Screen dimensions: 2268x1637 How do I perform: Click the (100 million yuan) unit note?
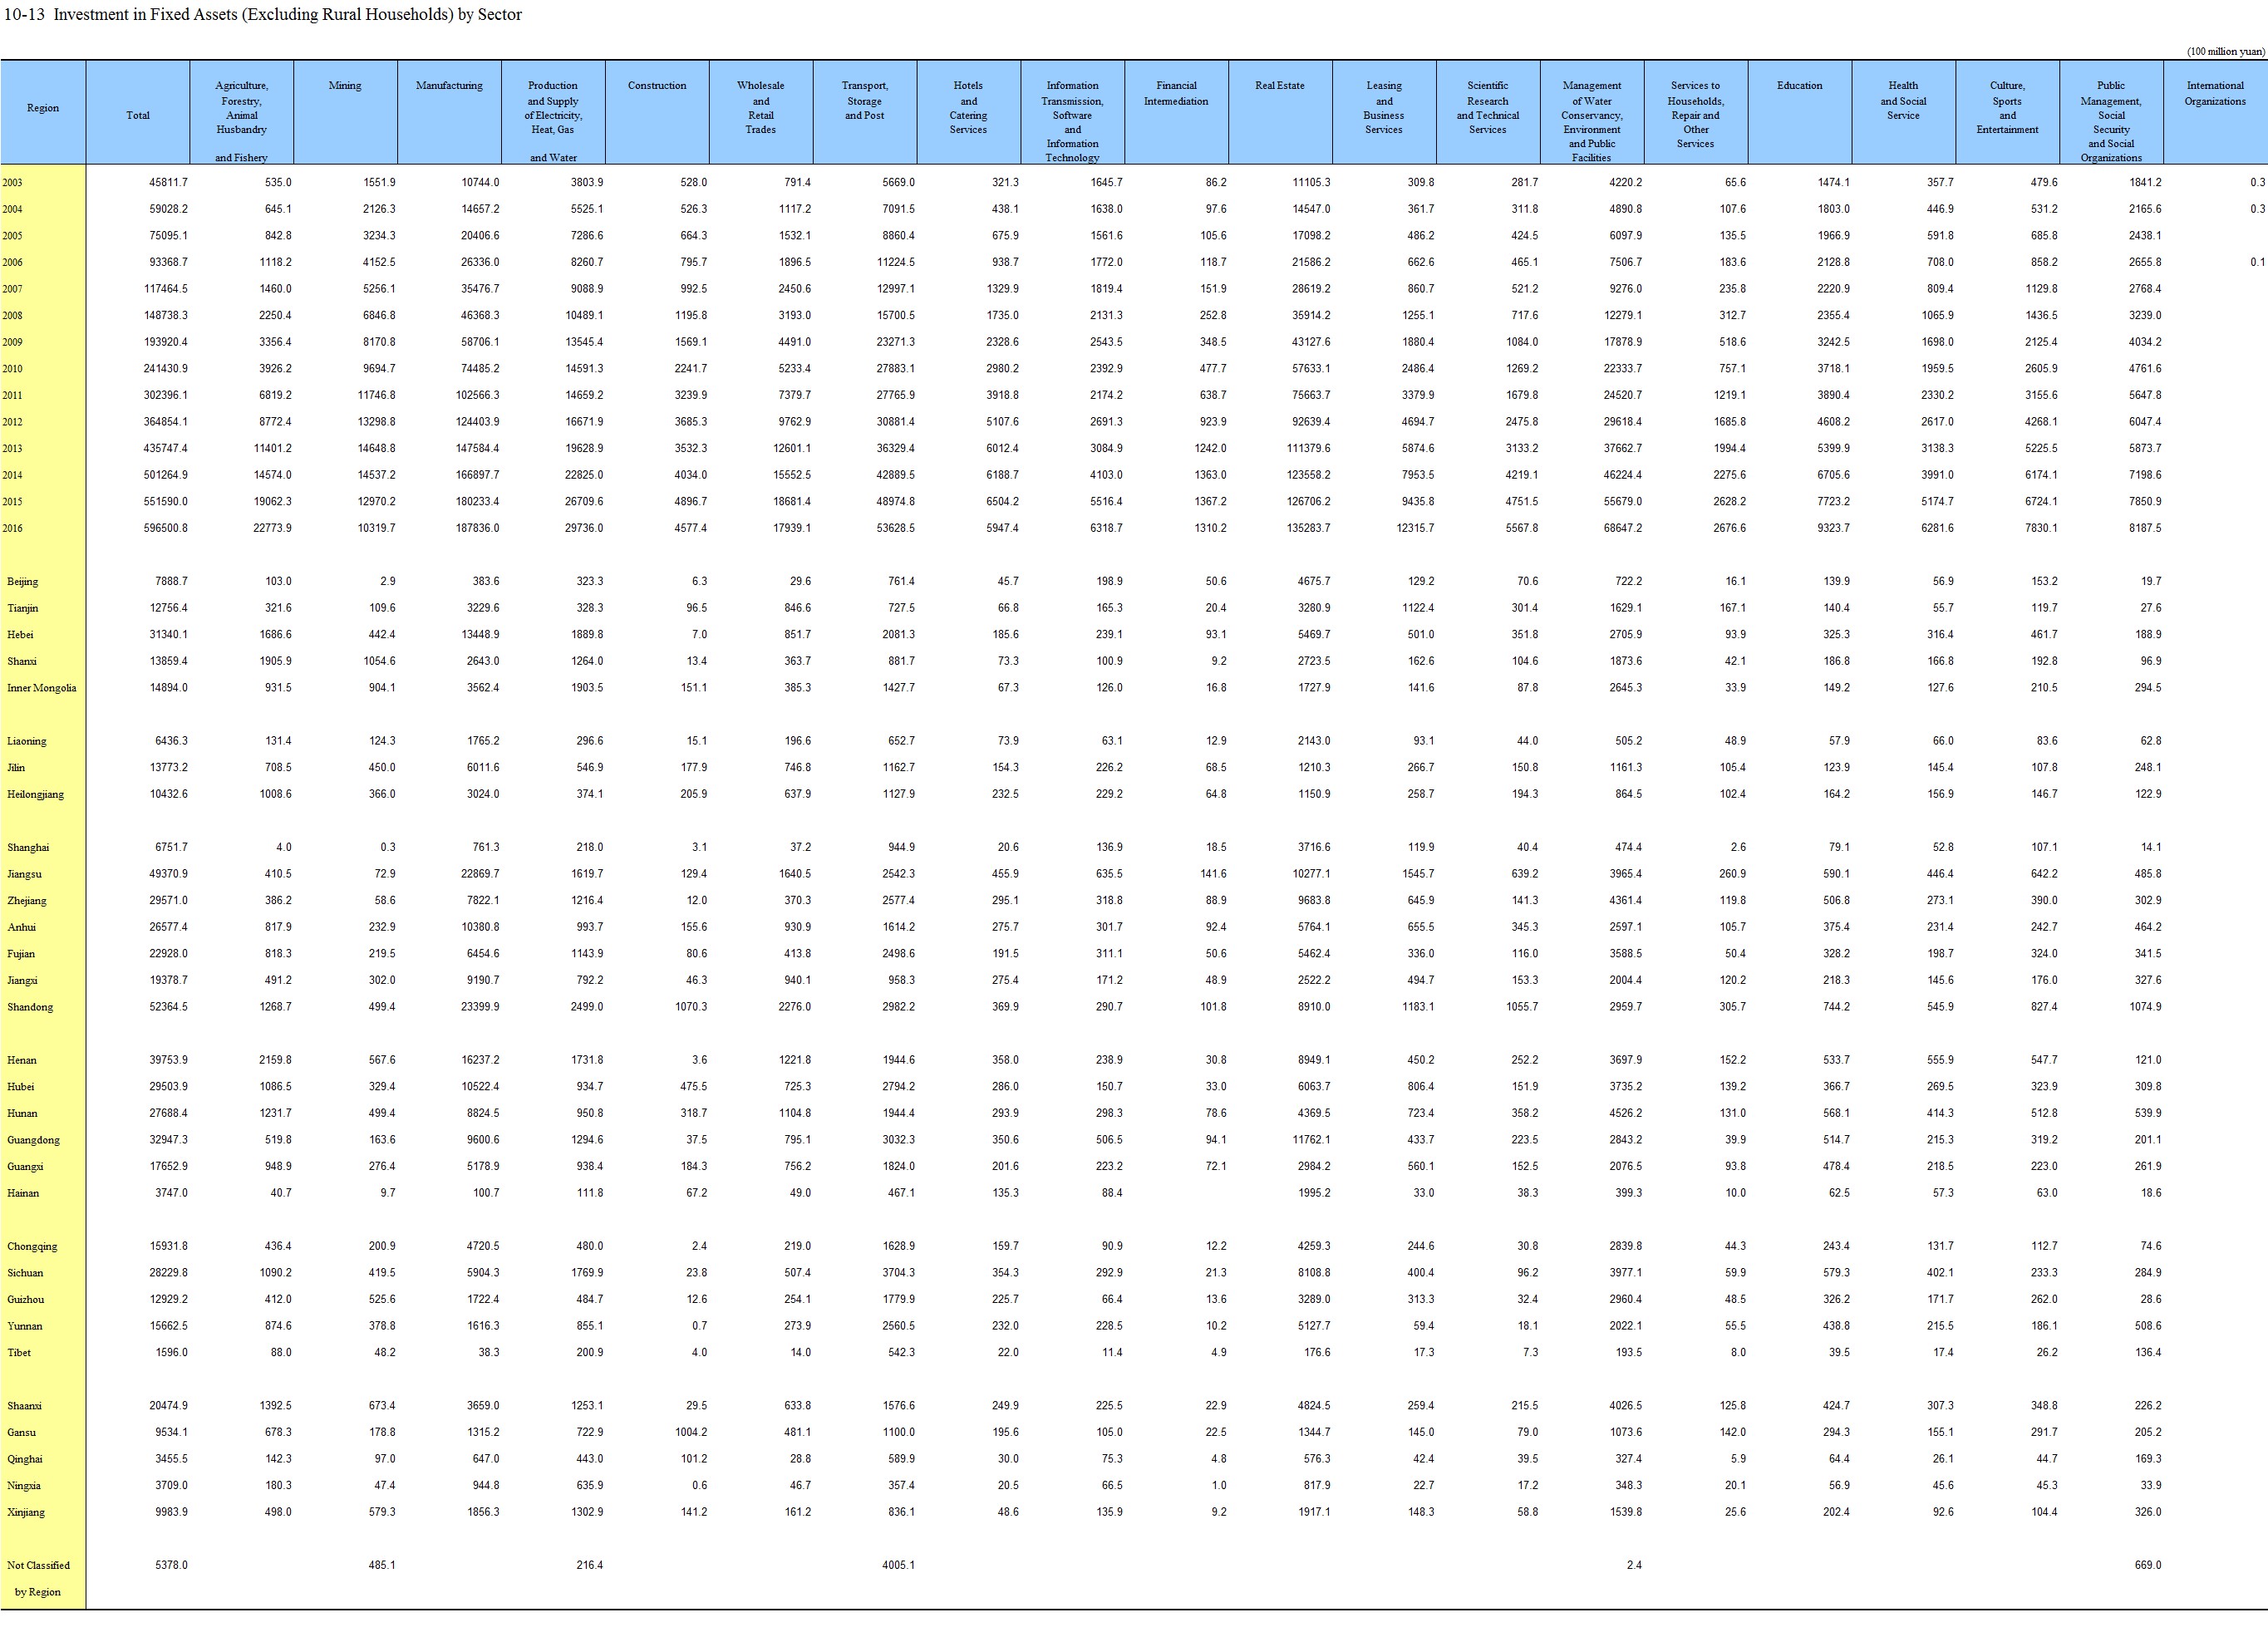point(2225,52)
